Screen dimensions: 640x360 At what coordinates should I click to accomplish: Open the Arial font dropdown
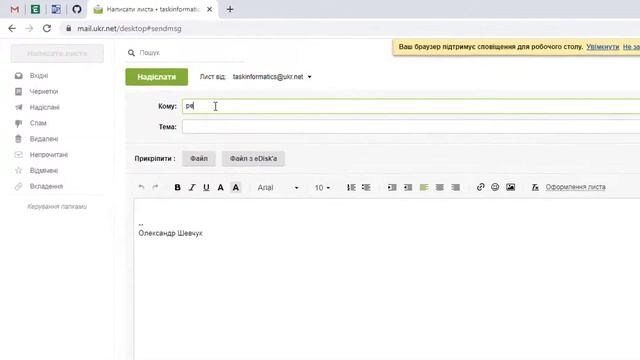(278, 187)
